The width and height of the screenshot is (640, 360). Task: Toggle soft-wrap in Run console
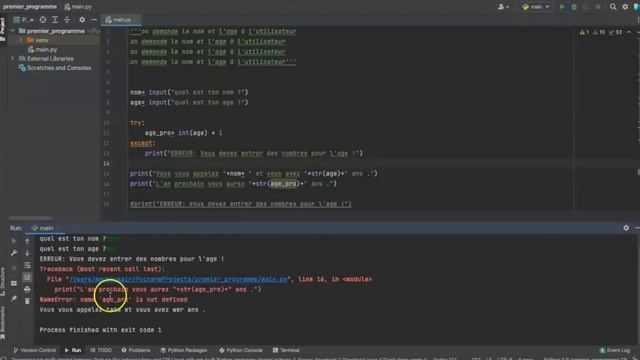(27, 266)
